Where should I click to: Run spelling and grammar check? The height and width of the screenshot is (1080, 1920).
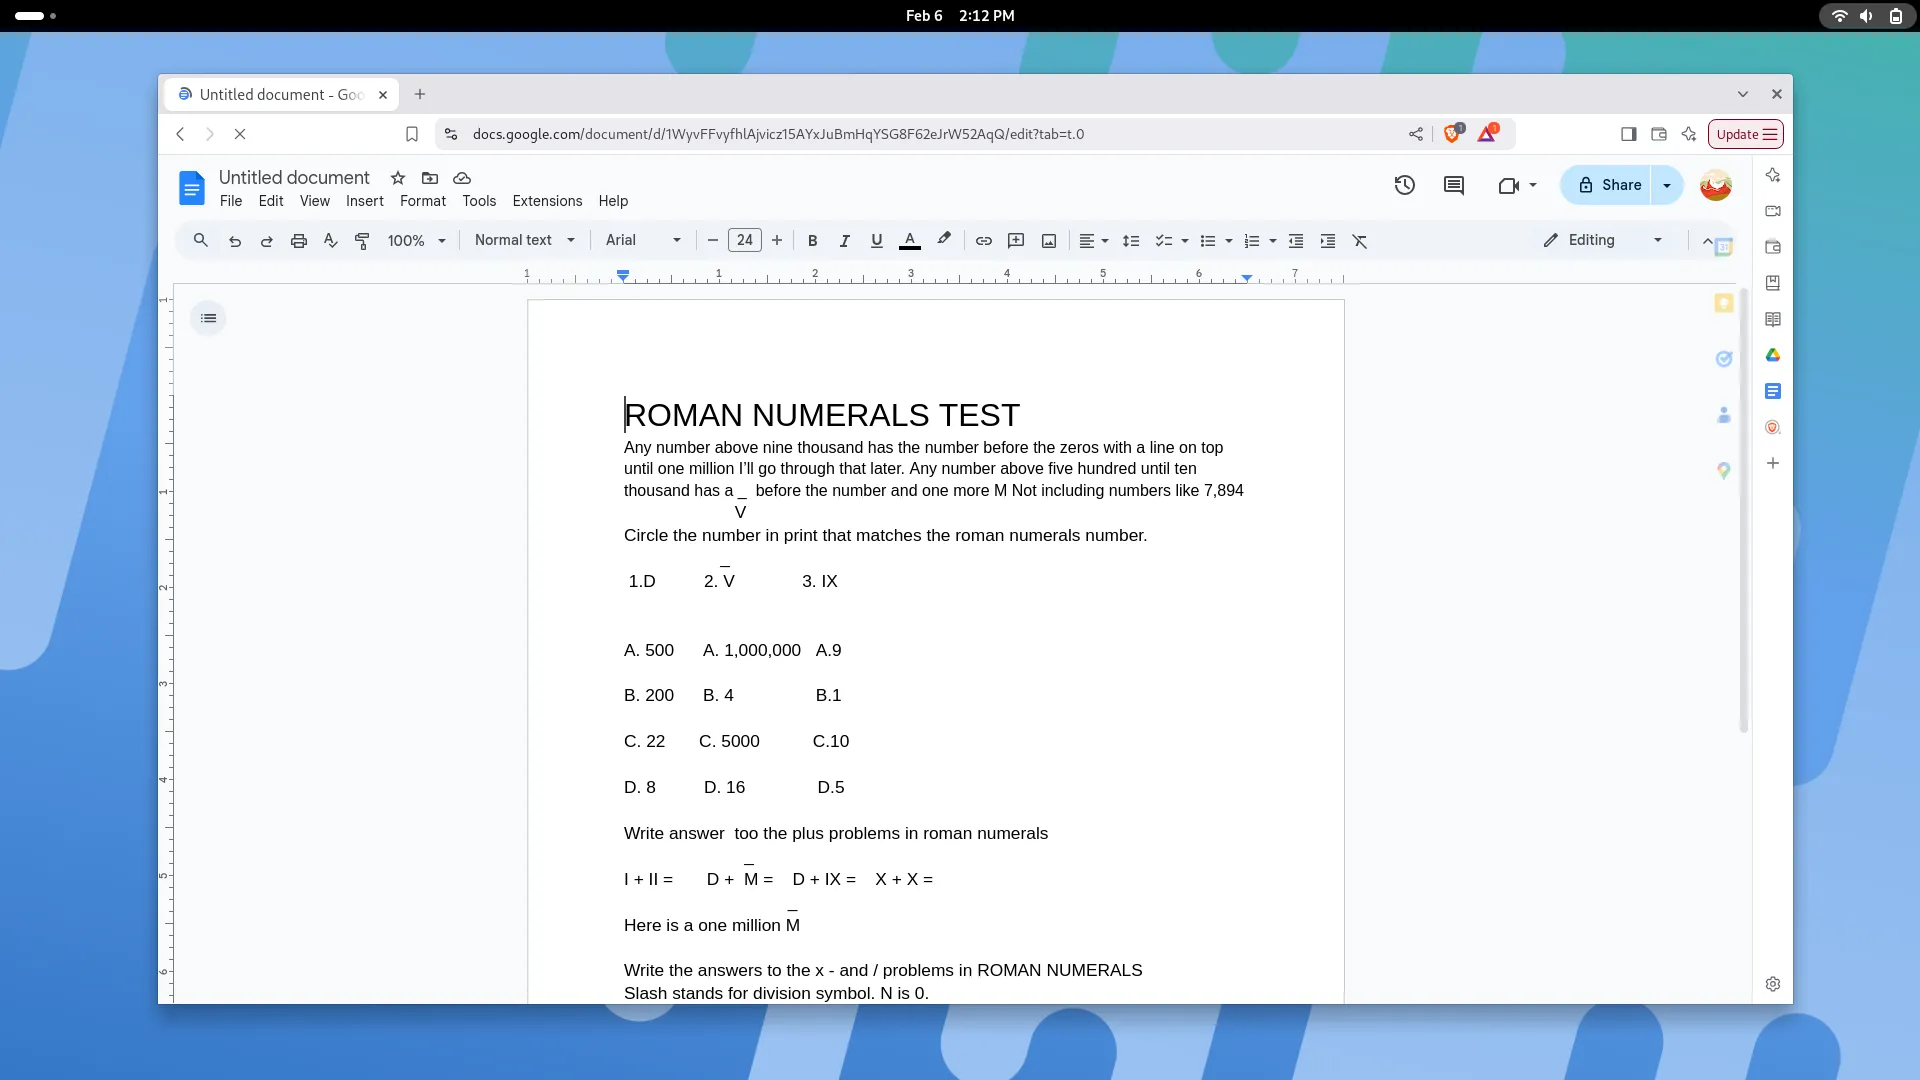[330, 241]
